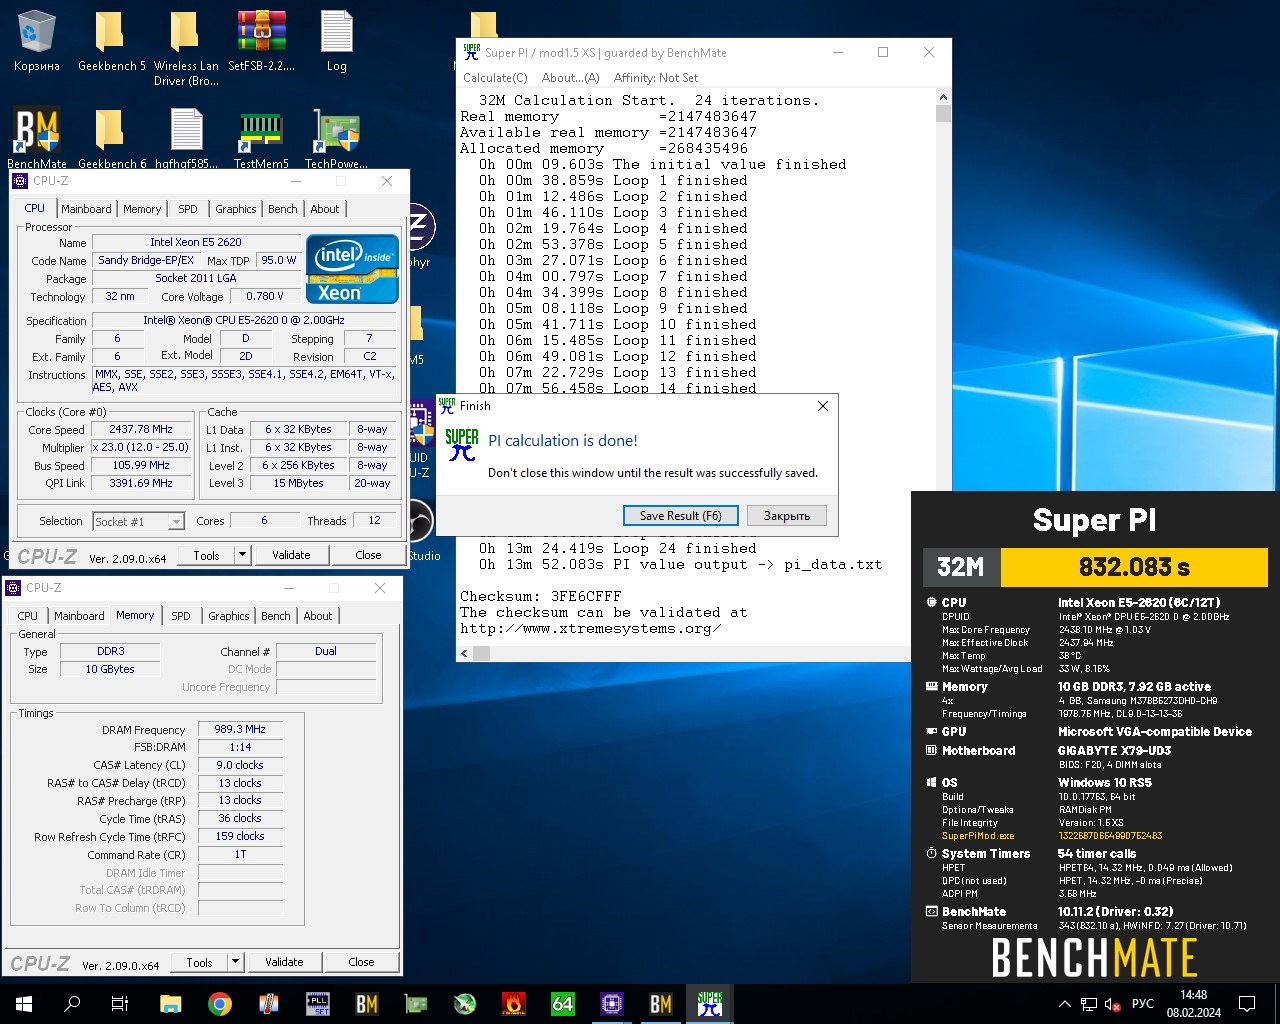Click Tools button in bottom CPU-Z window
The image size is (1280, 1024).
(200, 962)
